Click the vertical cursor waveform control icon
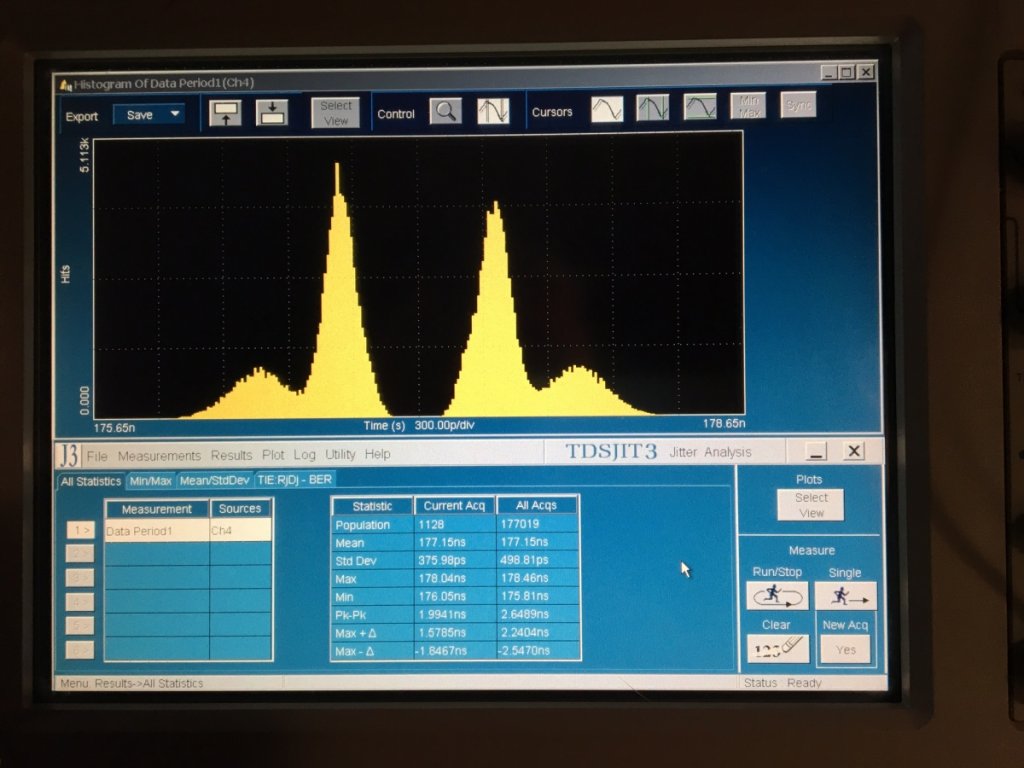 point(493,111)
